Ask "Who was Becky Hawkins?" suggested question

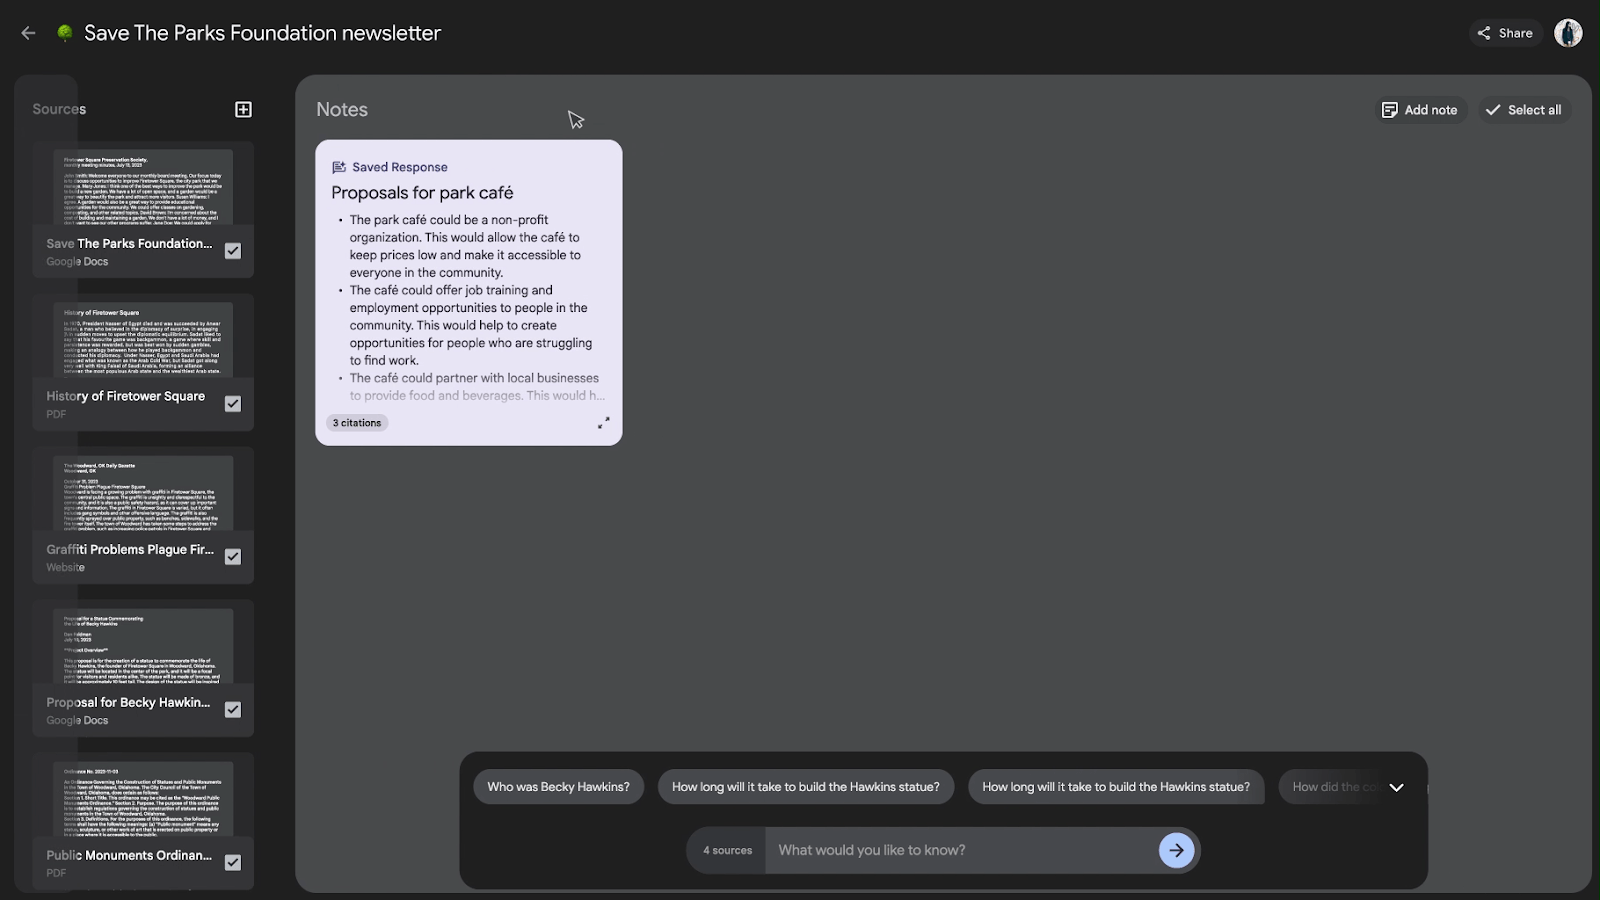pyautogui.click(x=558, y=787)
